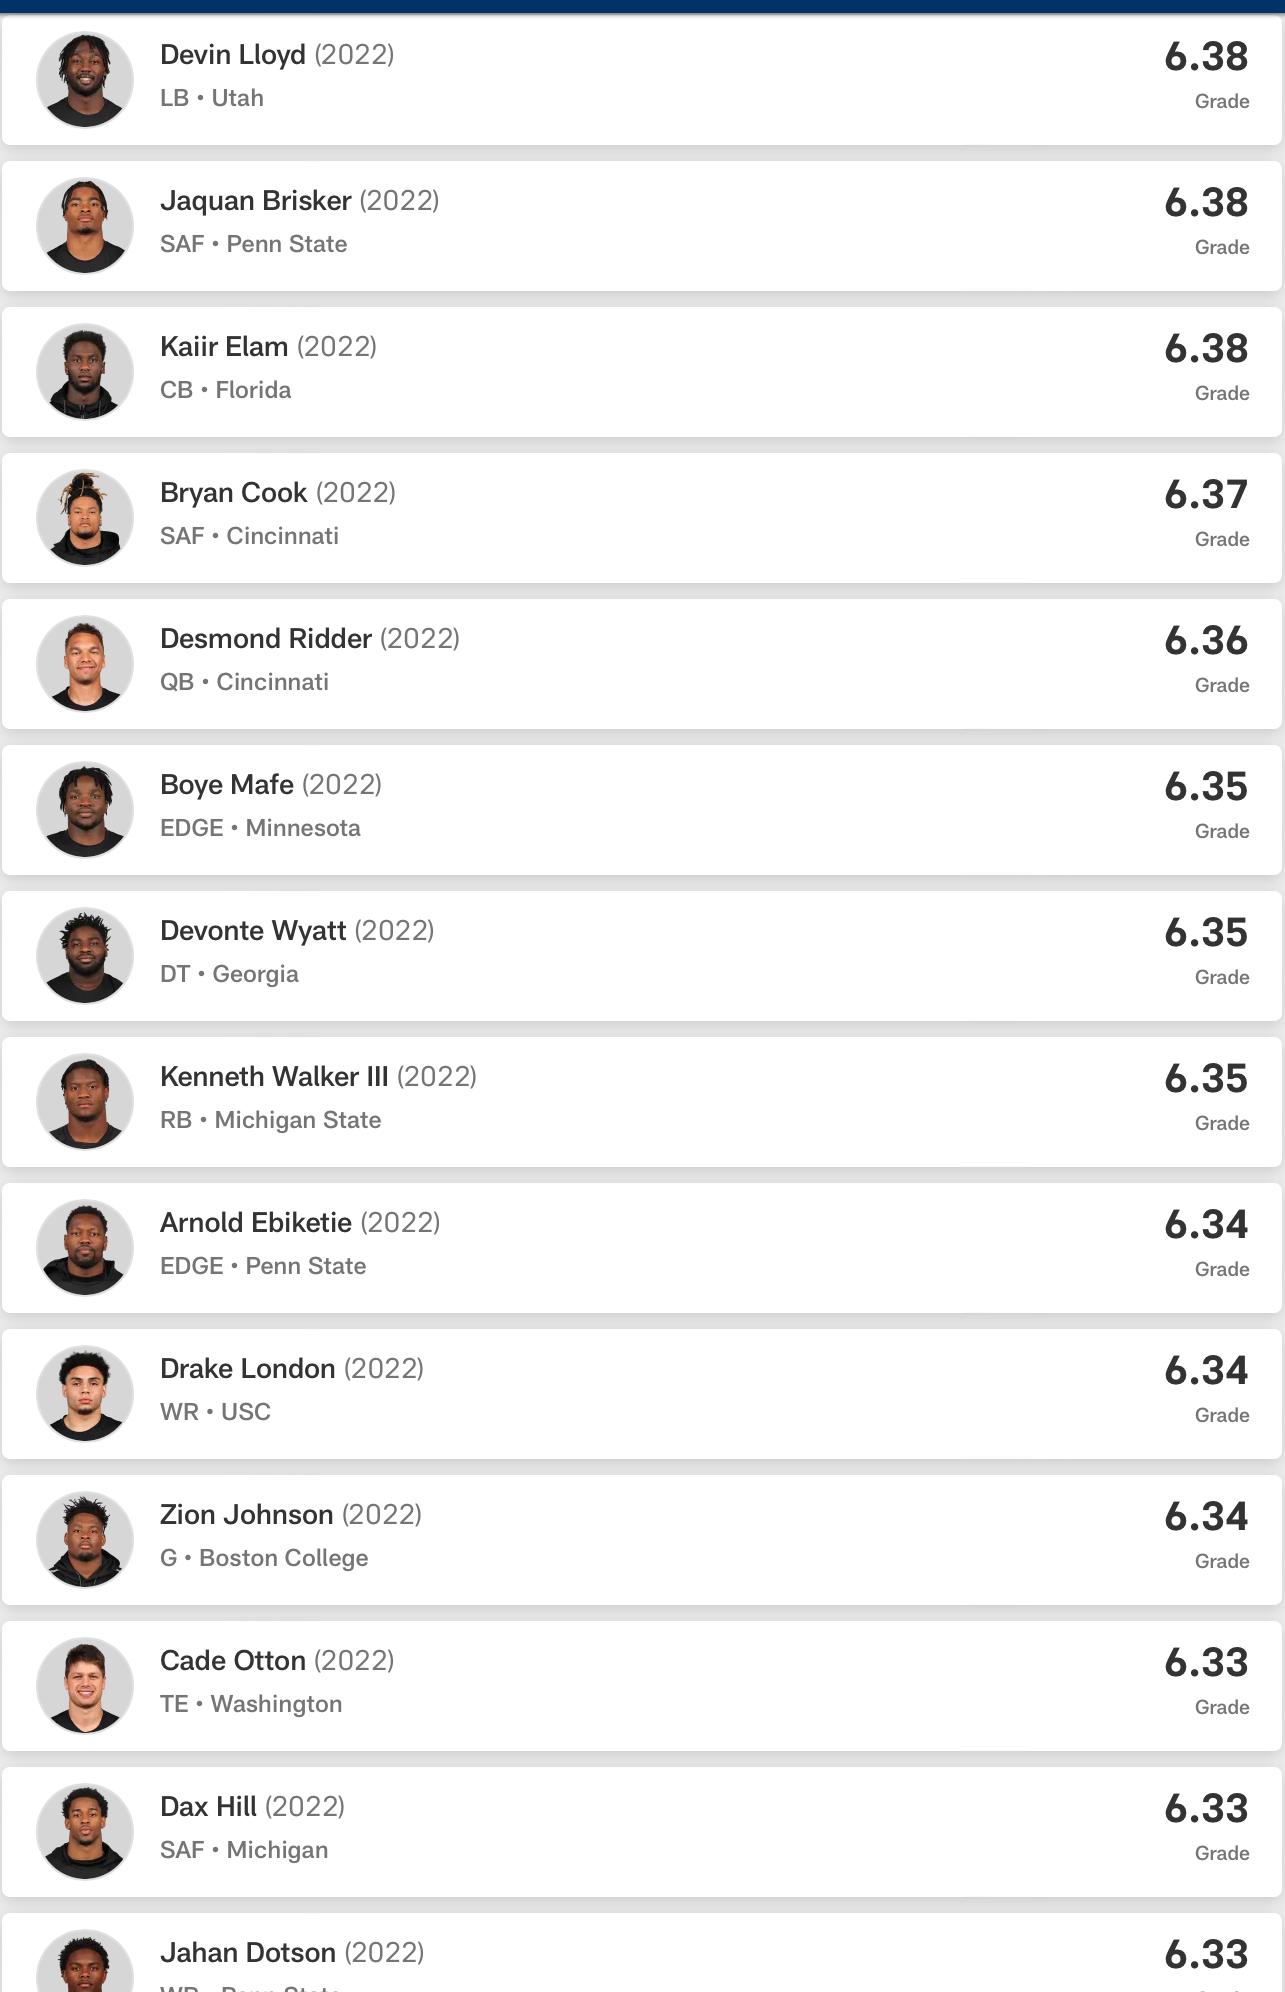The width and height of the screenshot is (1285, 1992).
Task: Select Desmond Ridder's round portrait
Action: (85, 664)
